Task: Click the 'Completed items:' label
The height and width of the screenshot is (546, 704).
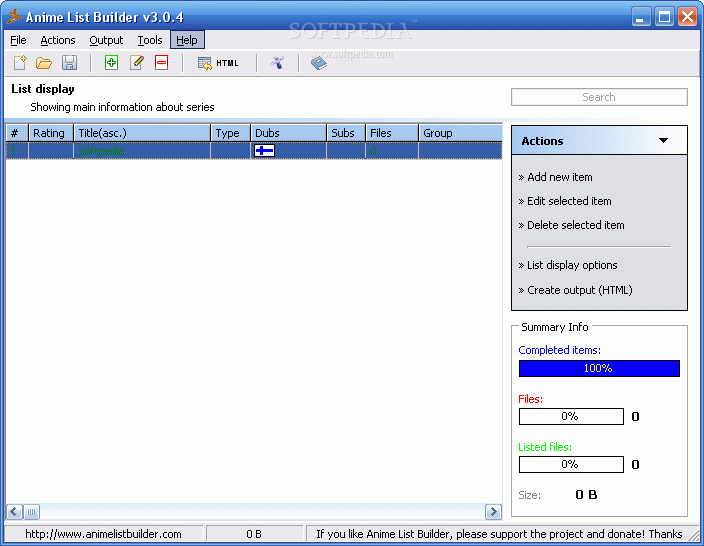Action: (559, 350)
